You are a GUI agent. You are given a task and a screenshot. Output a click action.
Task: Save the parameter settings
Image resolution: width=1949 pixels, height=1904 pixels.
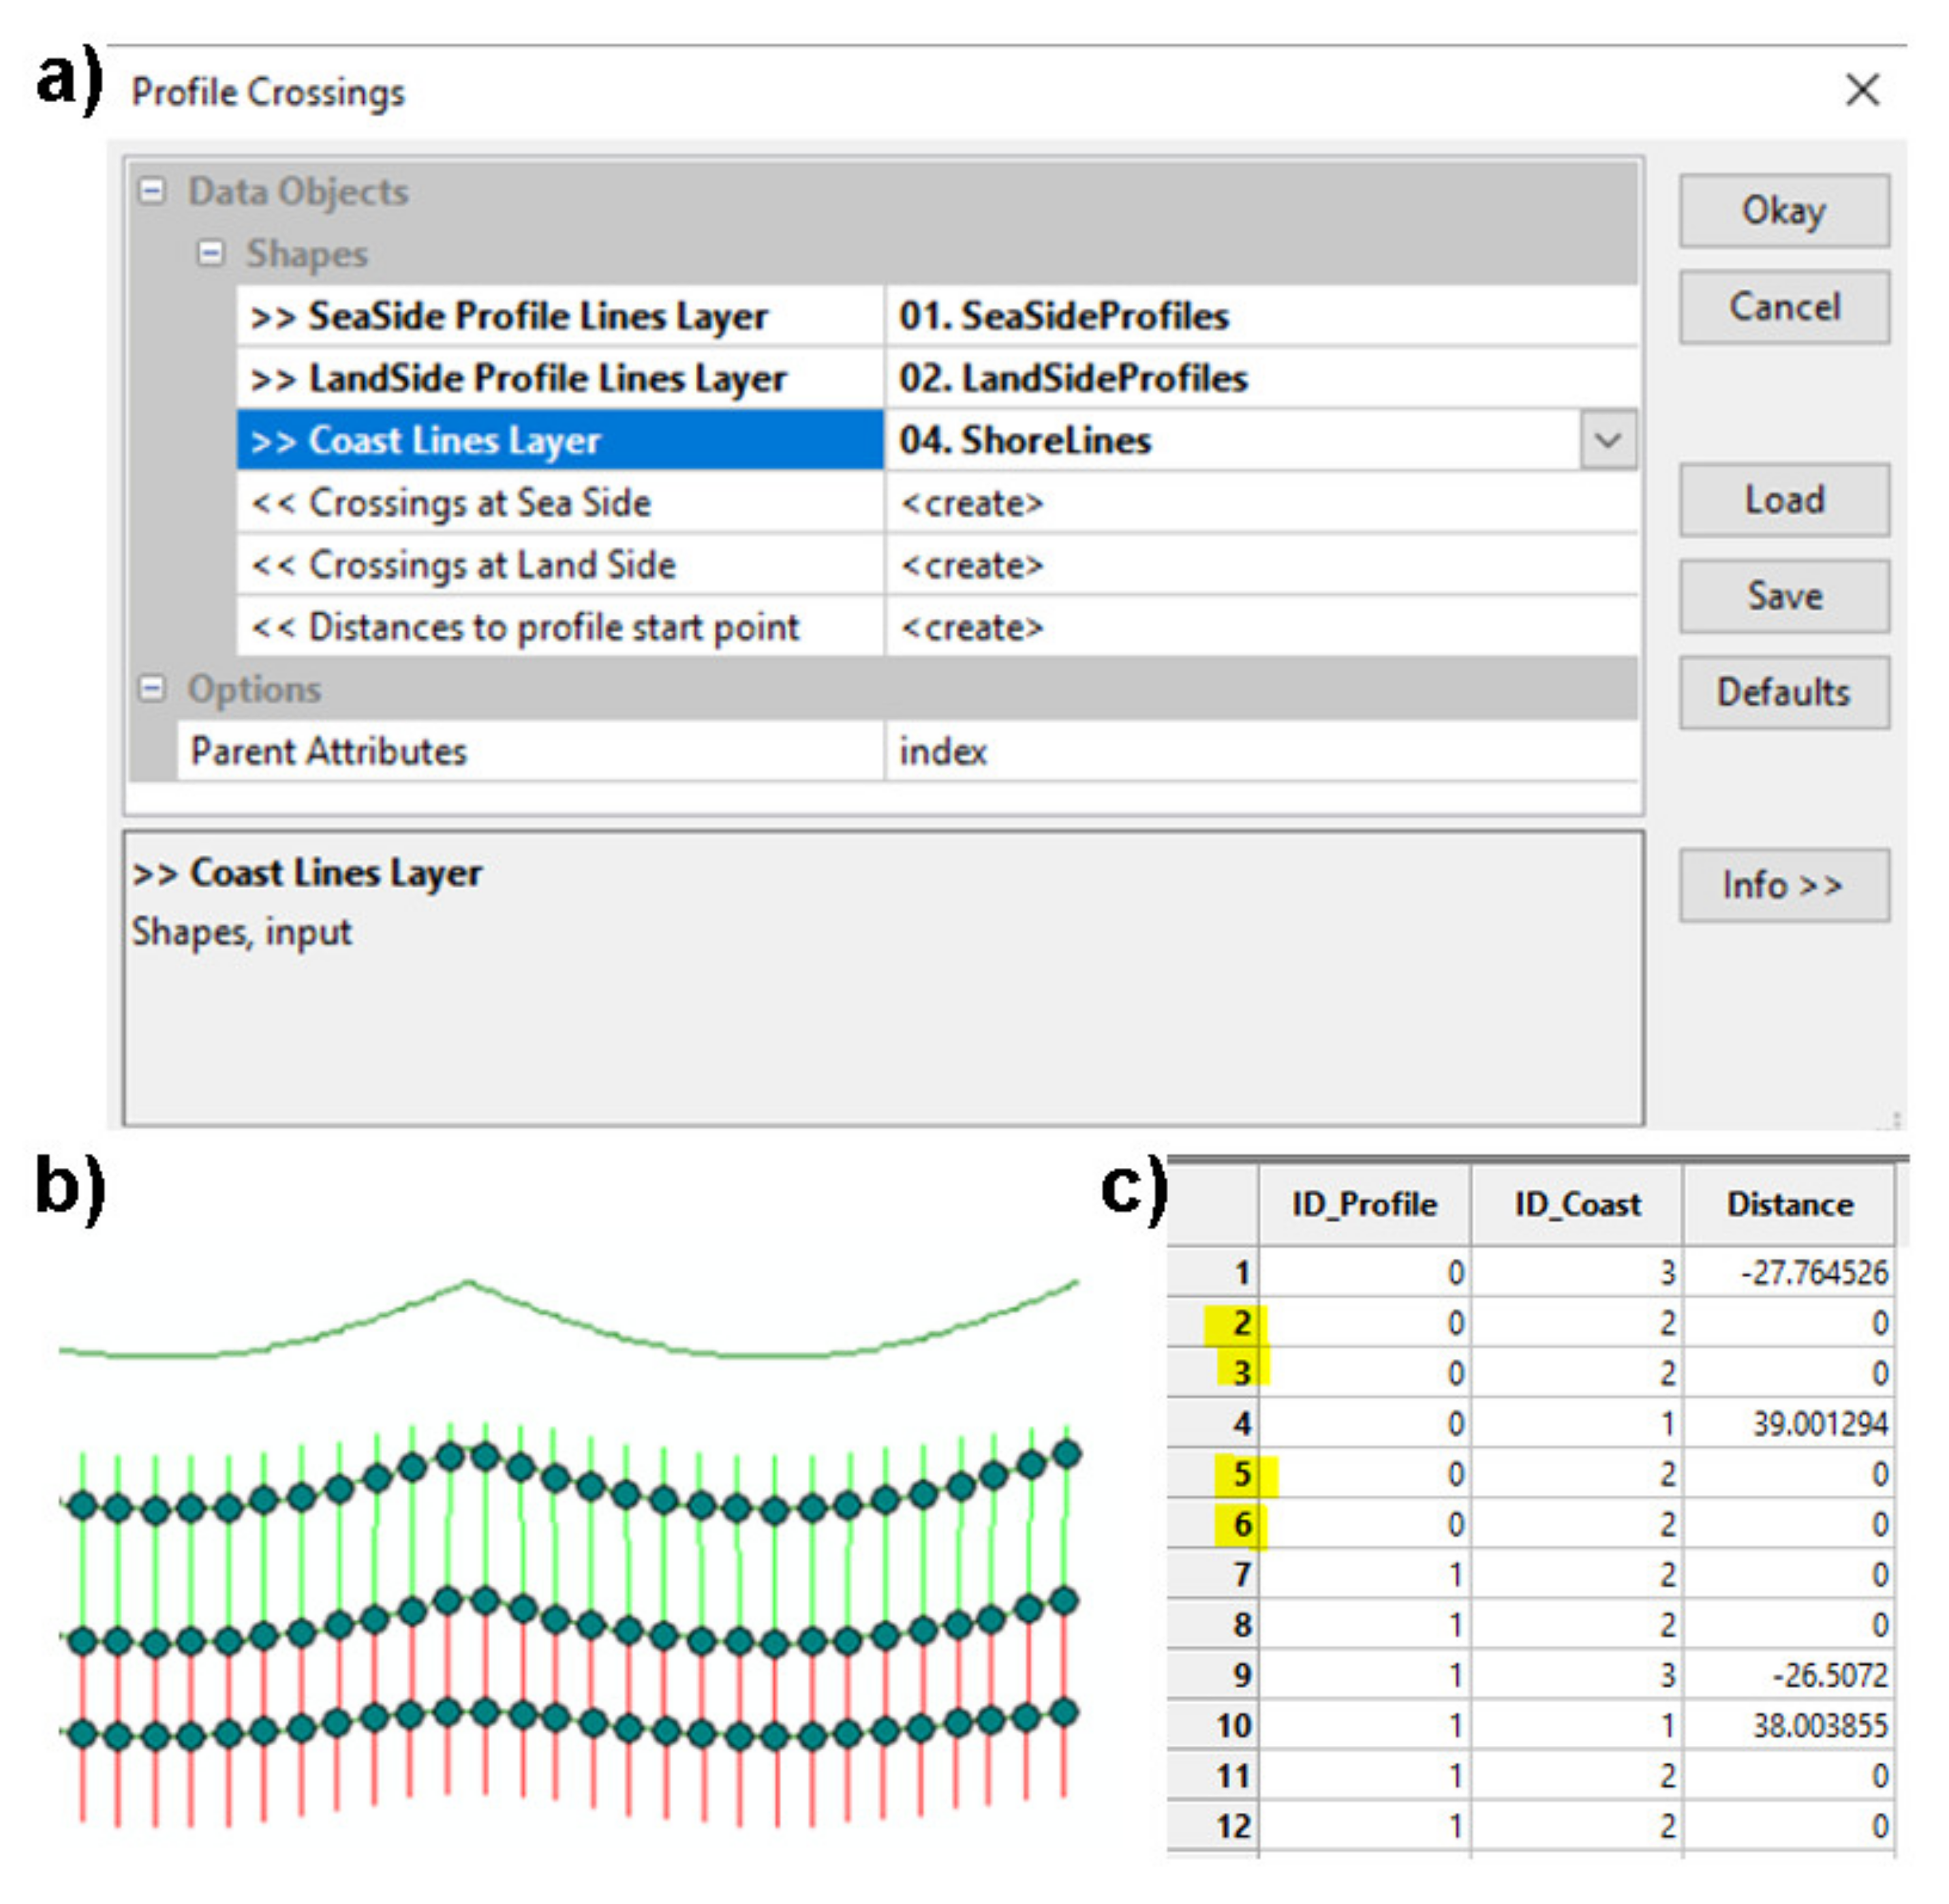click(x=1783, y=596)
